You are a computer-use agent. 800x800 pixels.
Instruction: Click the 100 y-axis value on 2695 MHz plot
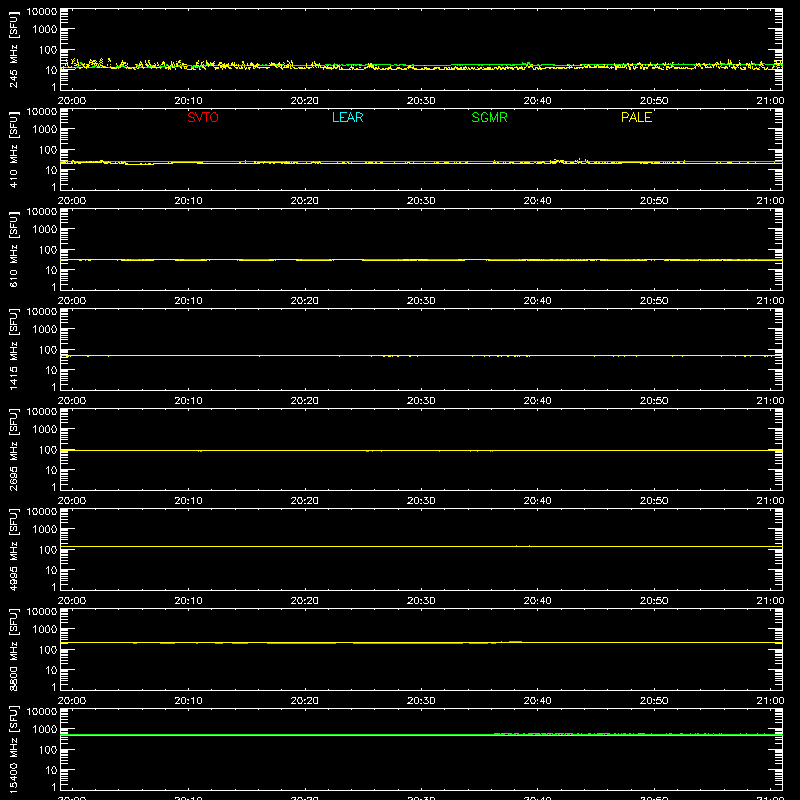click(48, 450)
